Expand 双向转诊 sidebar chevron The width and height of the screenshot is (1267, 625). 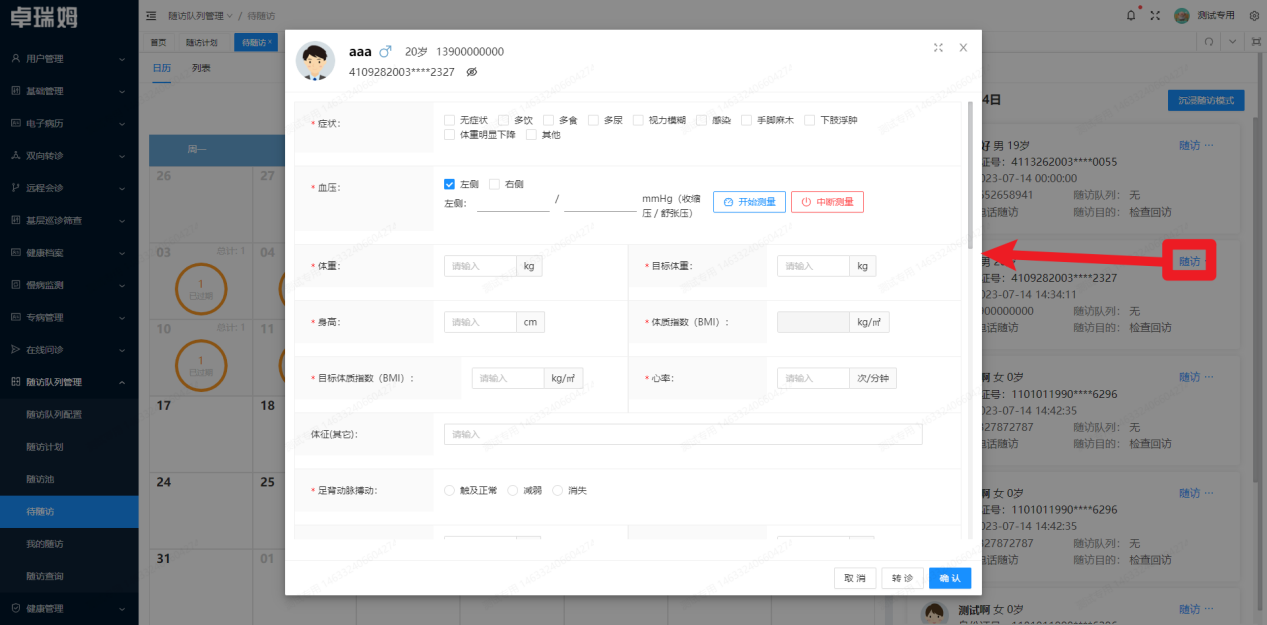(122, 155)
